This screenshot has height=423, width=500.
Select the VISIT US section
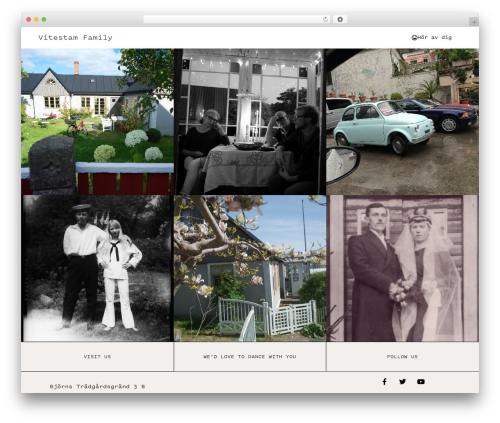pos(97,357)
